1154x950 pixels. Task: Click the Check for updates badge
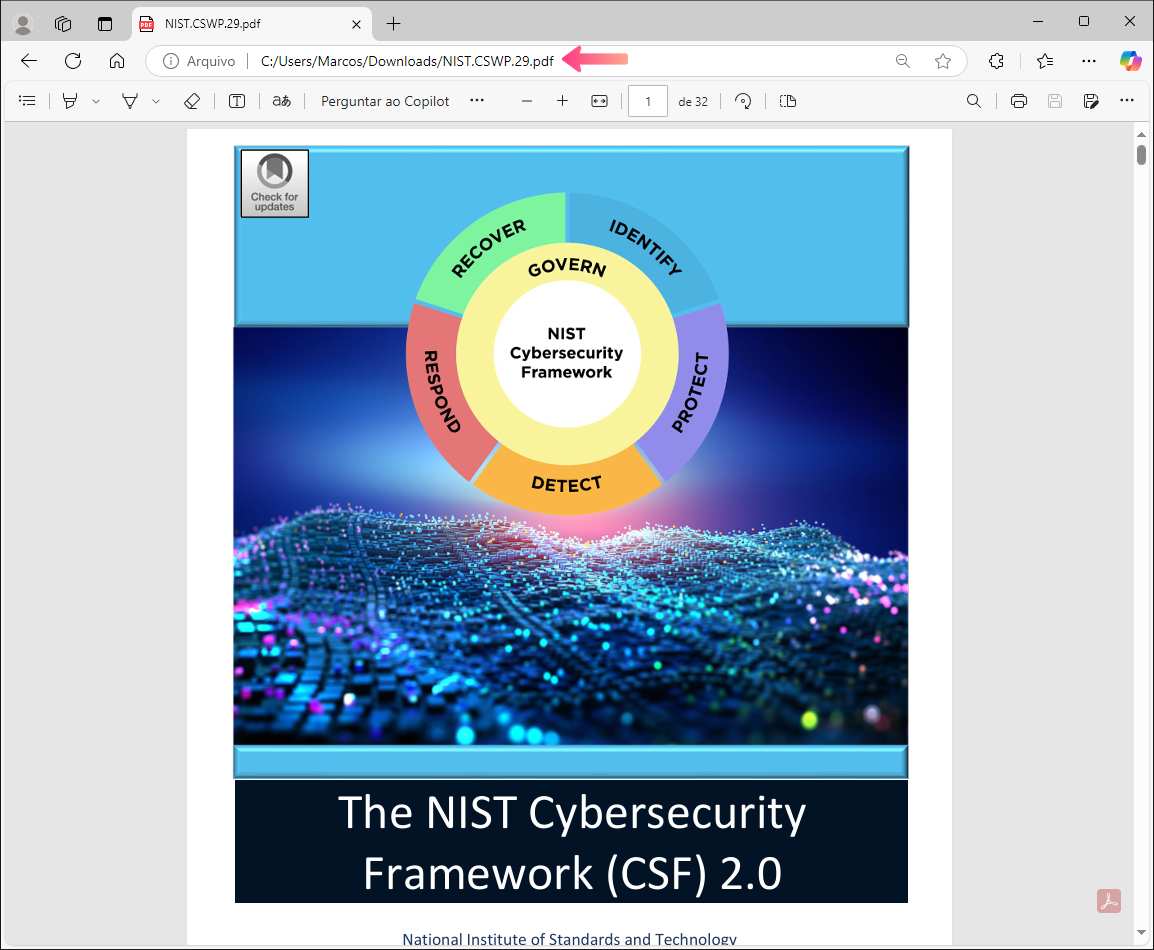(275, 184)
